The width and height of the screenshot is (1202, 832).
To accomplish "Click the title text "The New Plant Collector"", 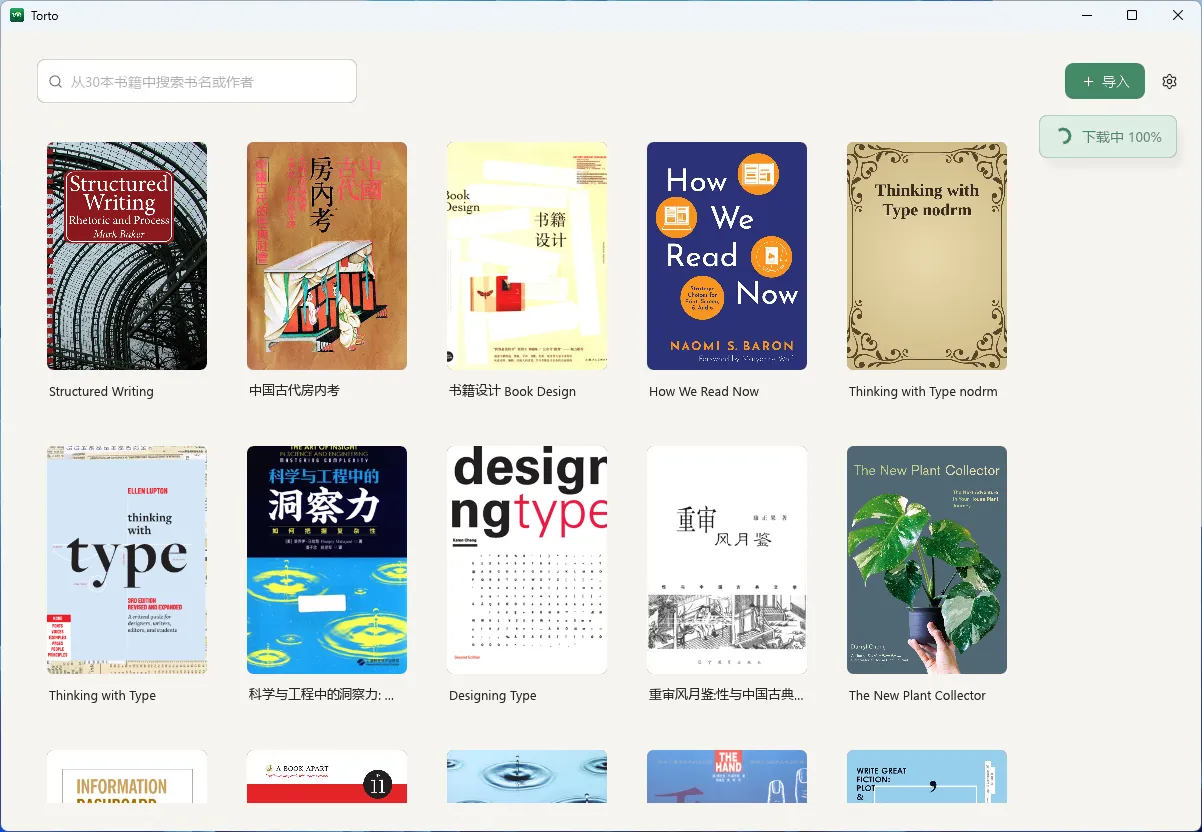I will pyautogui.click(x=917, y=696).
